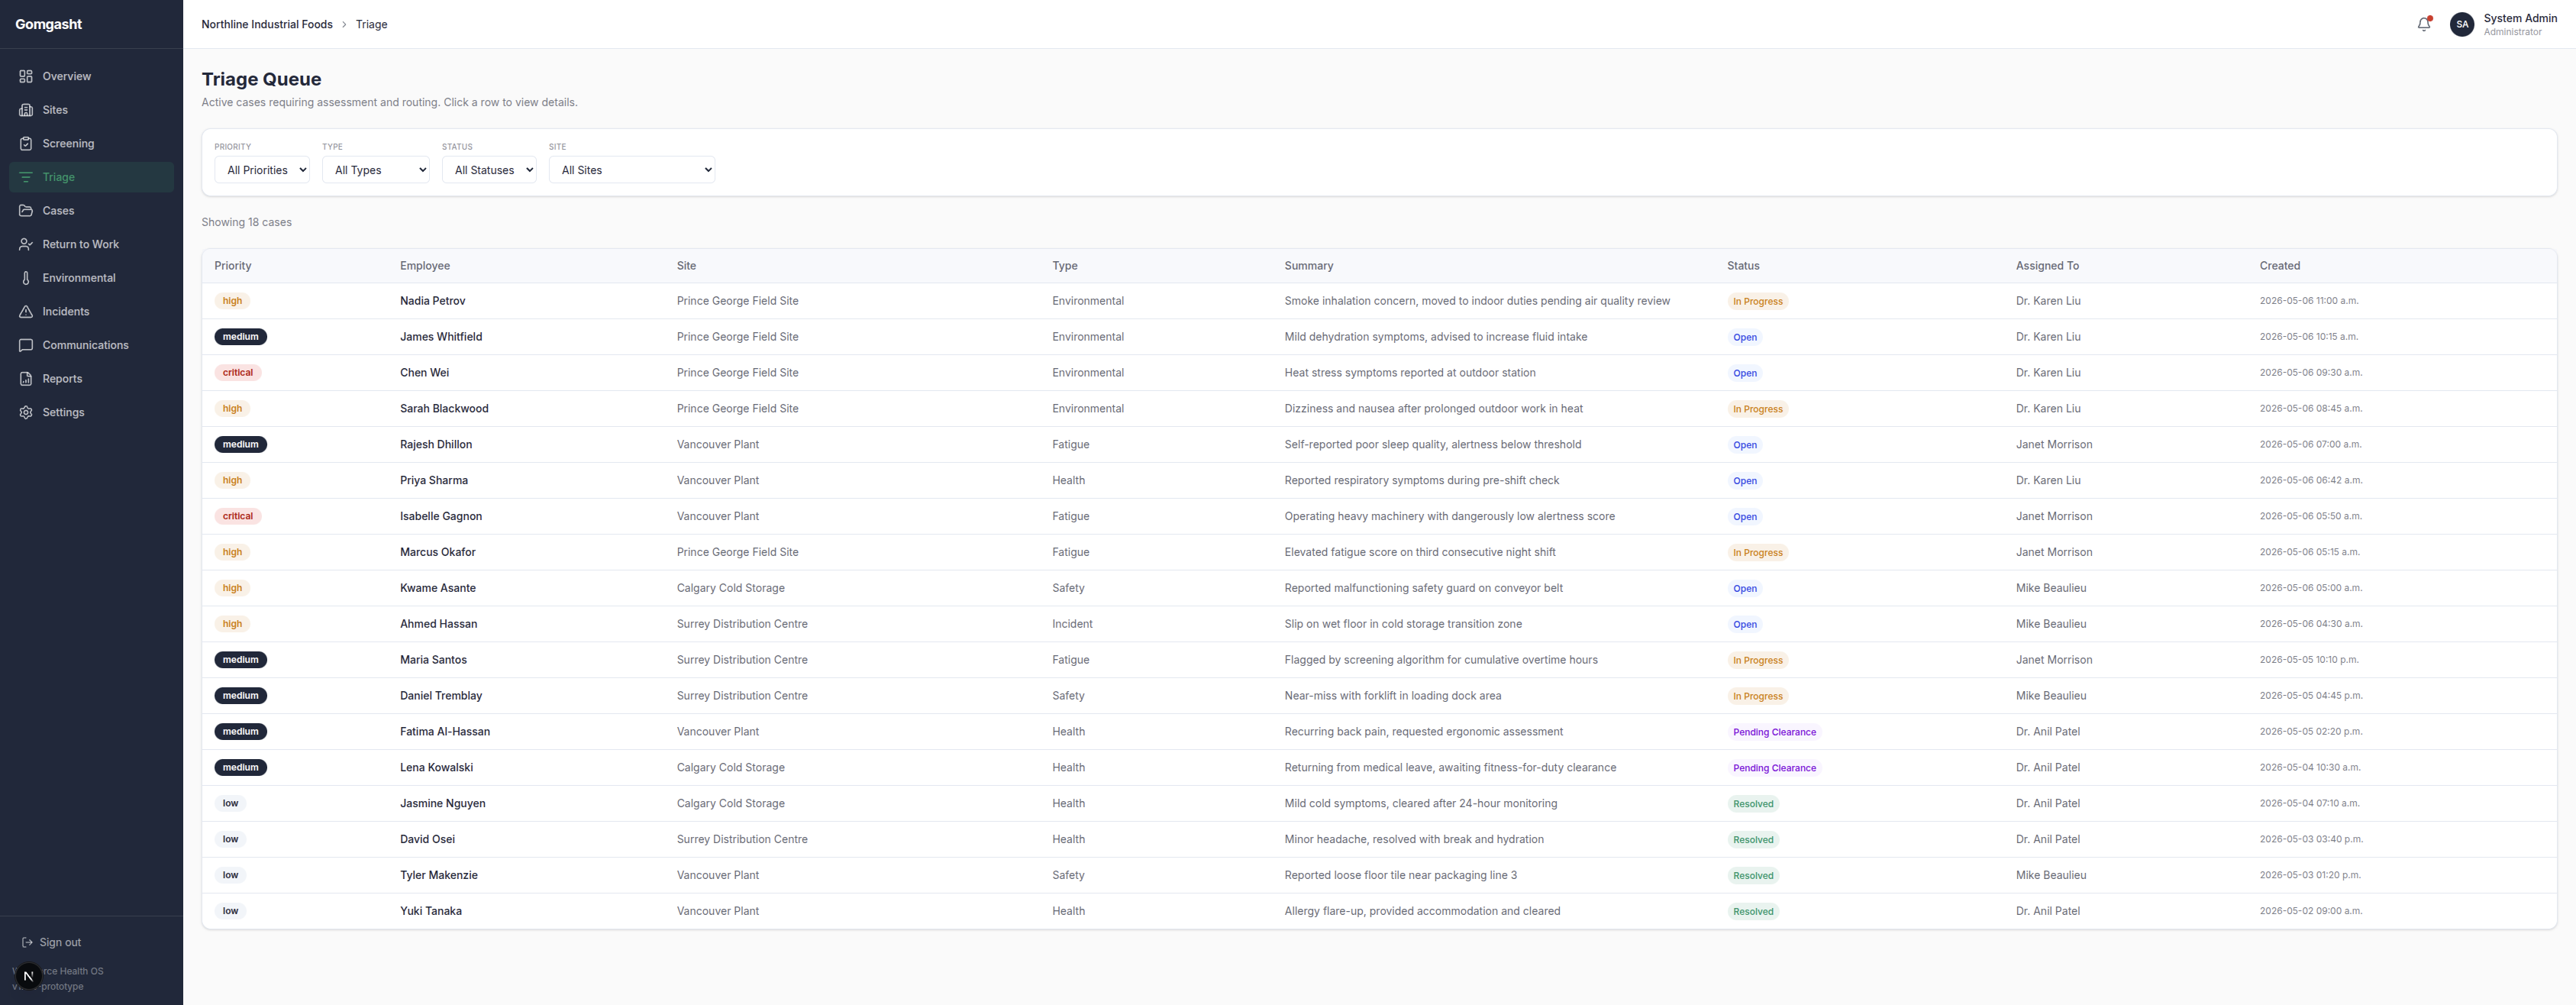Click Lena Kowalski's Pending Clearance badge
2576x1005 pixels.
pos(1774,768)
